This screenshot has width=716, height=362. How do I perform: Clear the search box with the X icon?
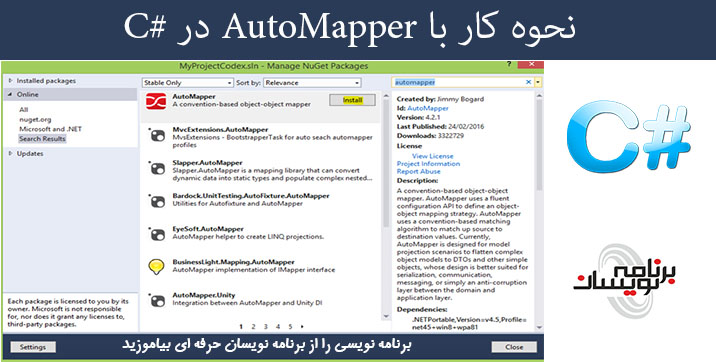(528, 82)
